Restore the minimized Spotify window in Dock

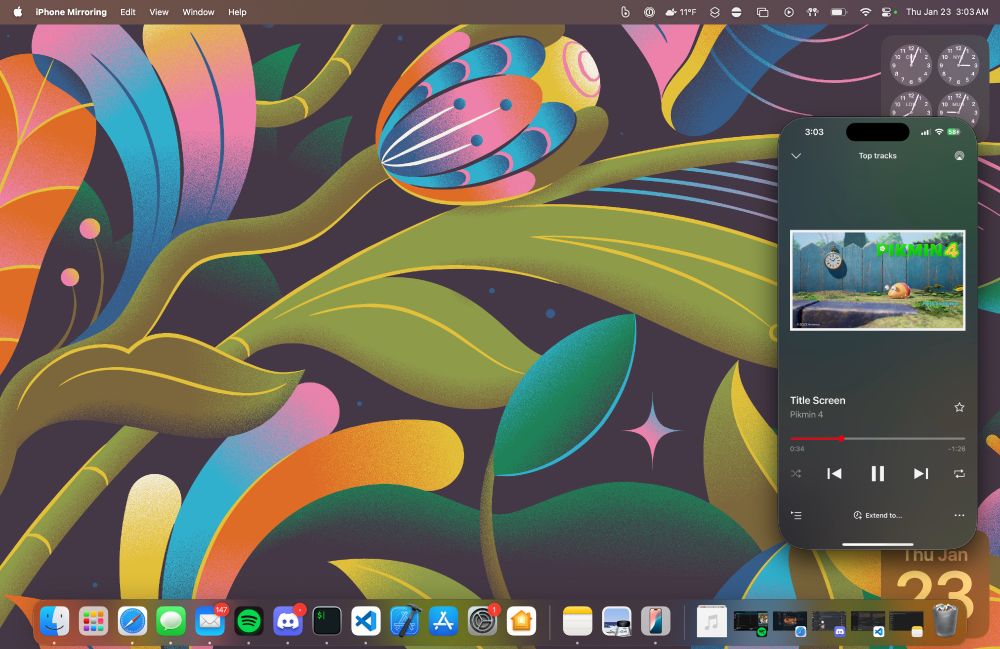click(x=751, y=623)
